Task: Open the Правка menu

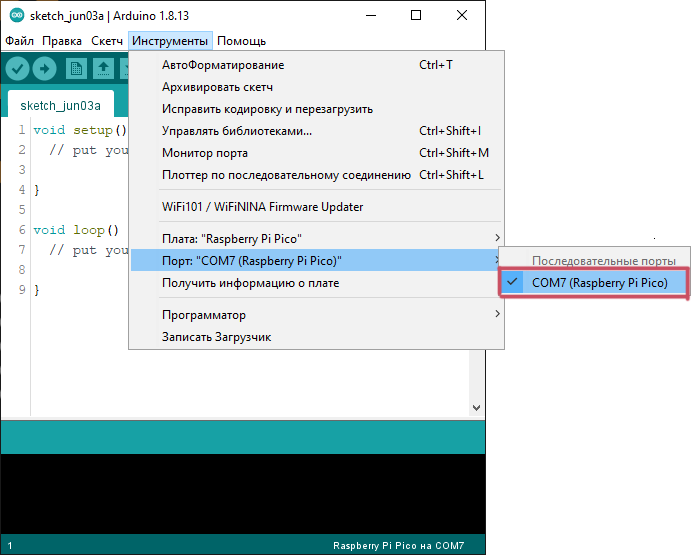Action: coord(62,41)
